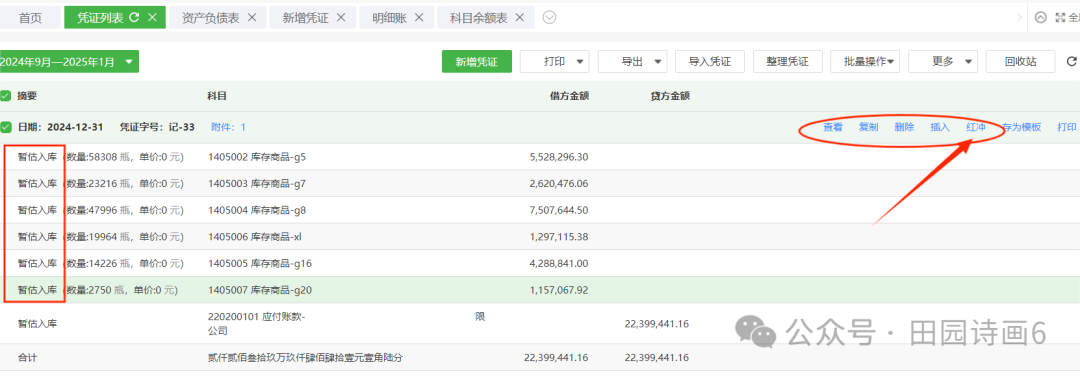The height and width of the screenshot is (376, 1080).
Task: Toggle the select-all checkbox beside 摘要
Action: 6,96
